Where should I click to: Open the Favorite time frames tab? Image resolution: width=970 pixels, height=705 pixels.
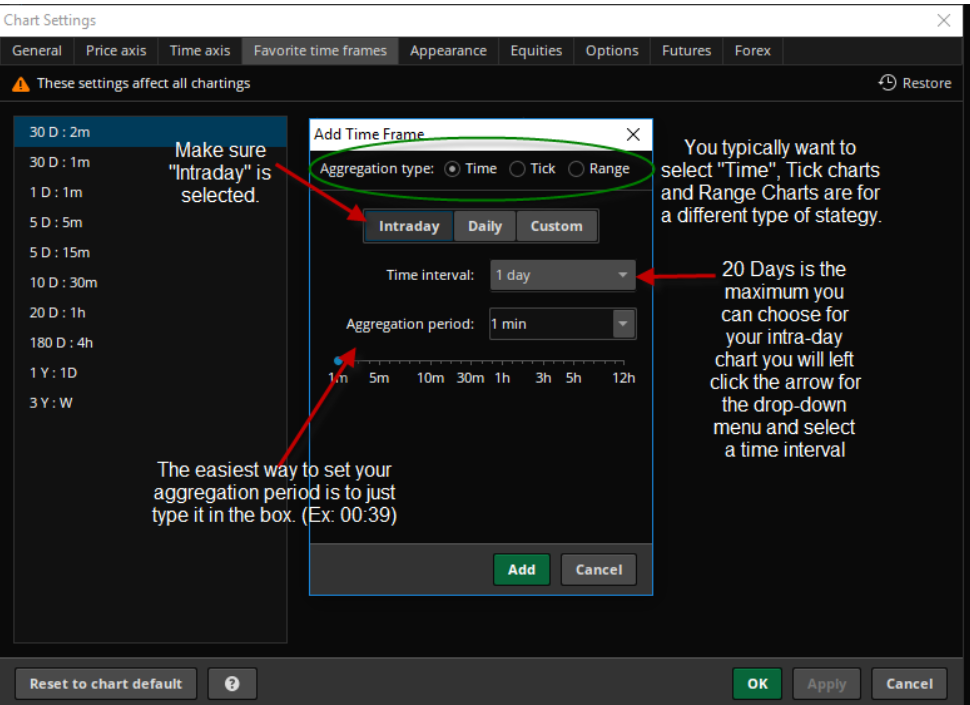[x=320, y=51]
